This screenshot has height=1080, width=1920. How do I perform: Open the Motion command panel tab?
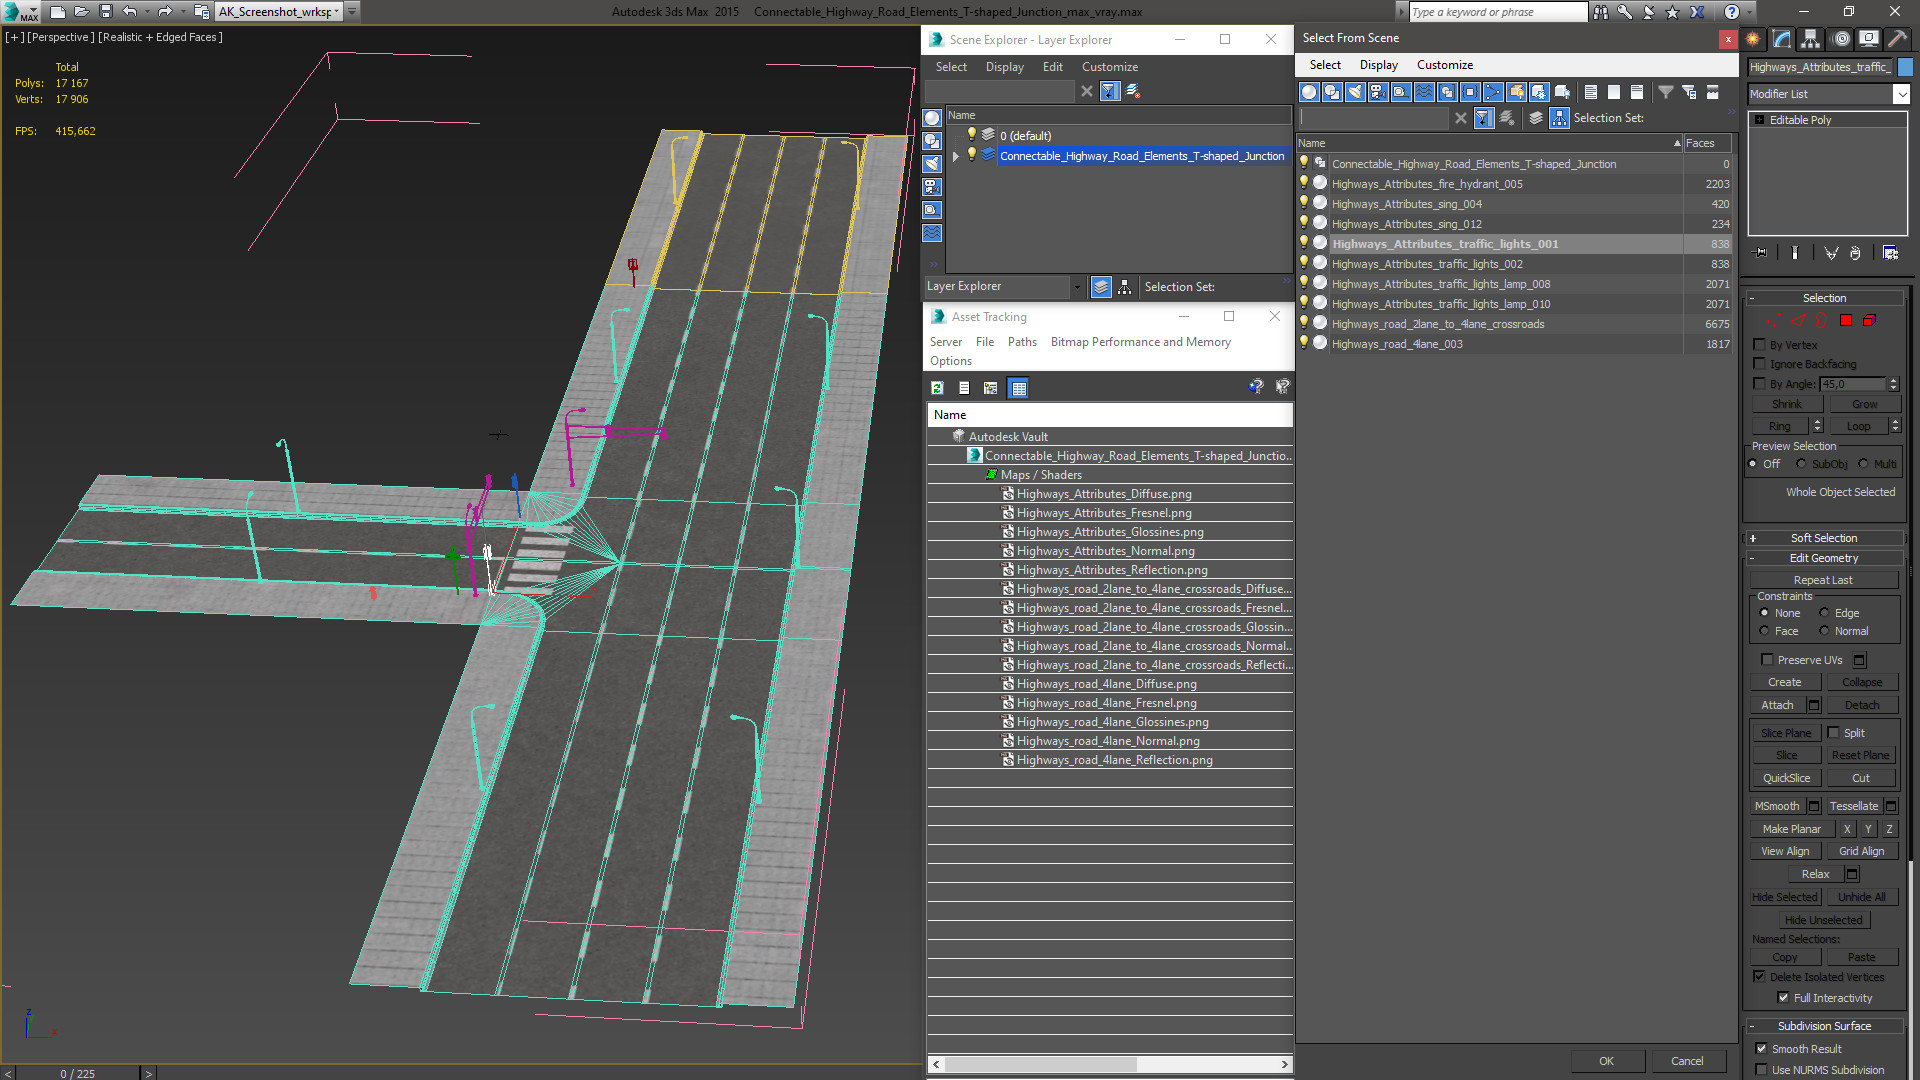[1840, 39]
